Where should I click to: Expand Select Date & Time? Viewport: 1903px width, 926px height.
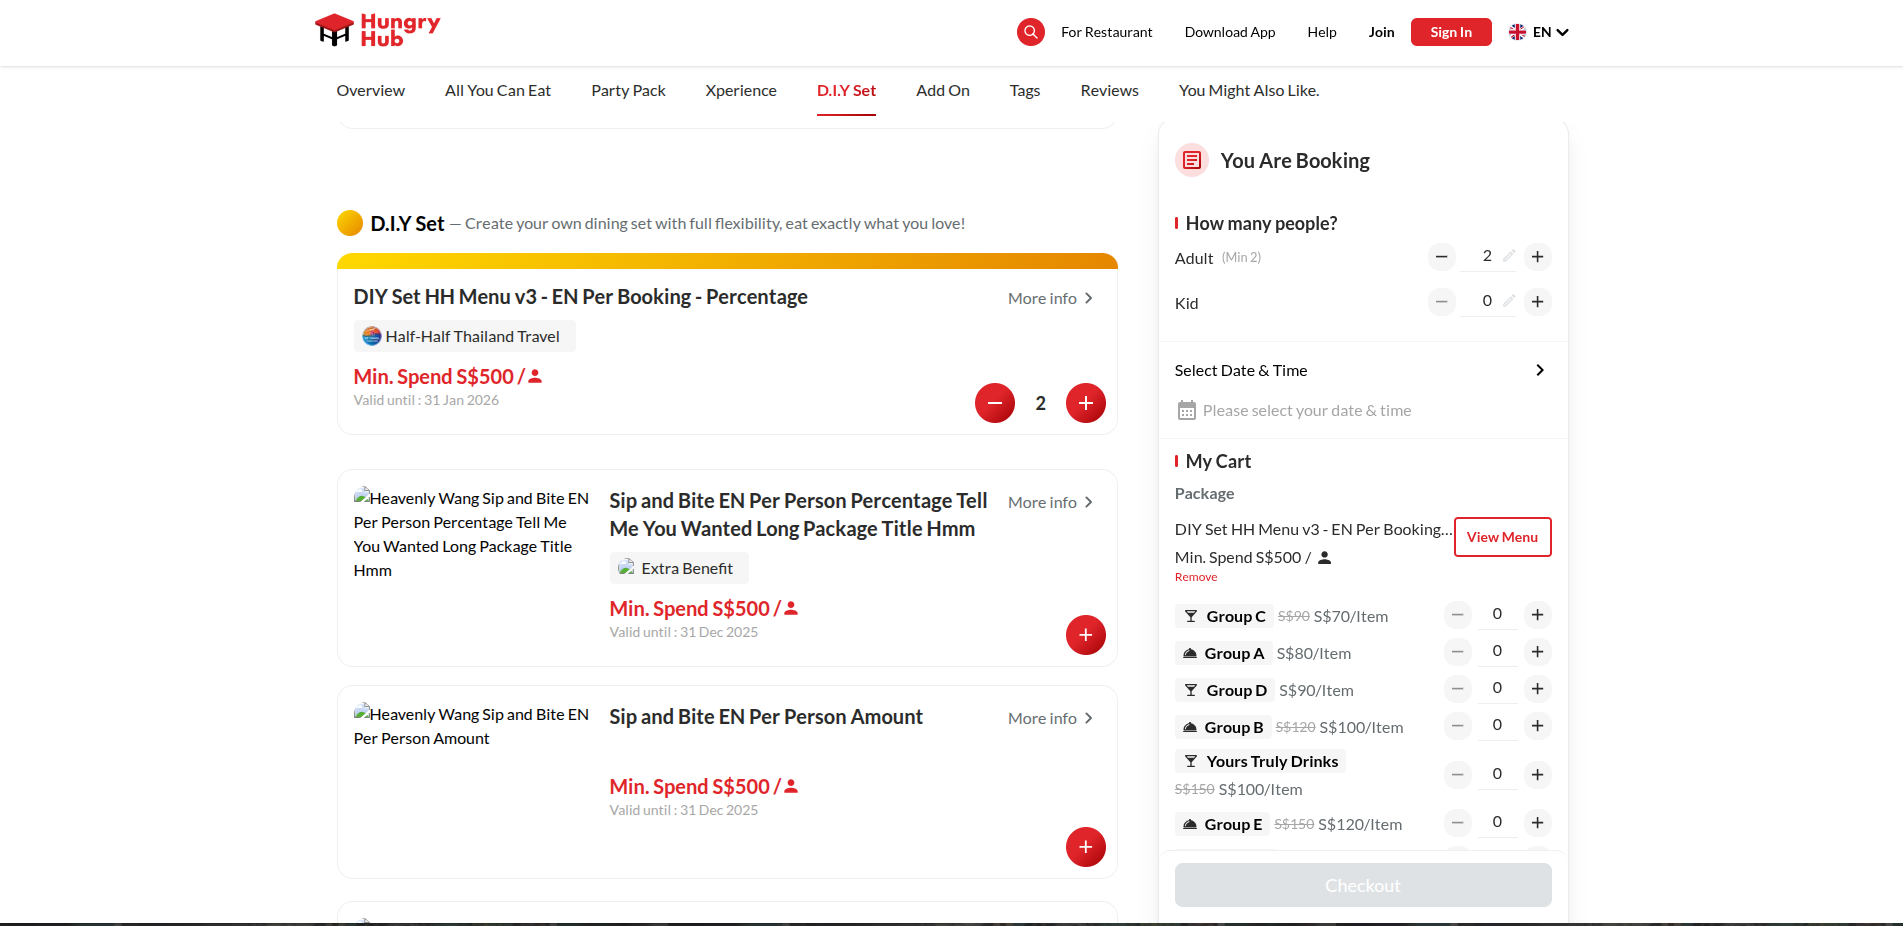point(1539,370)
